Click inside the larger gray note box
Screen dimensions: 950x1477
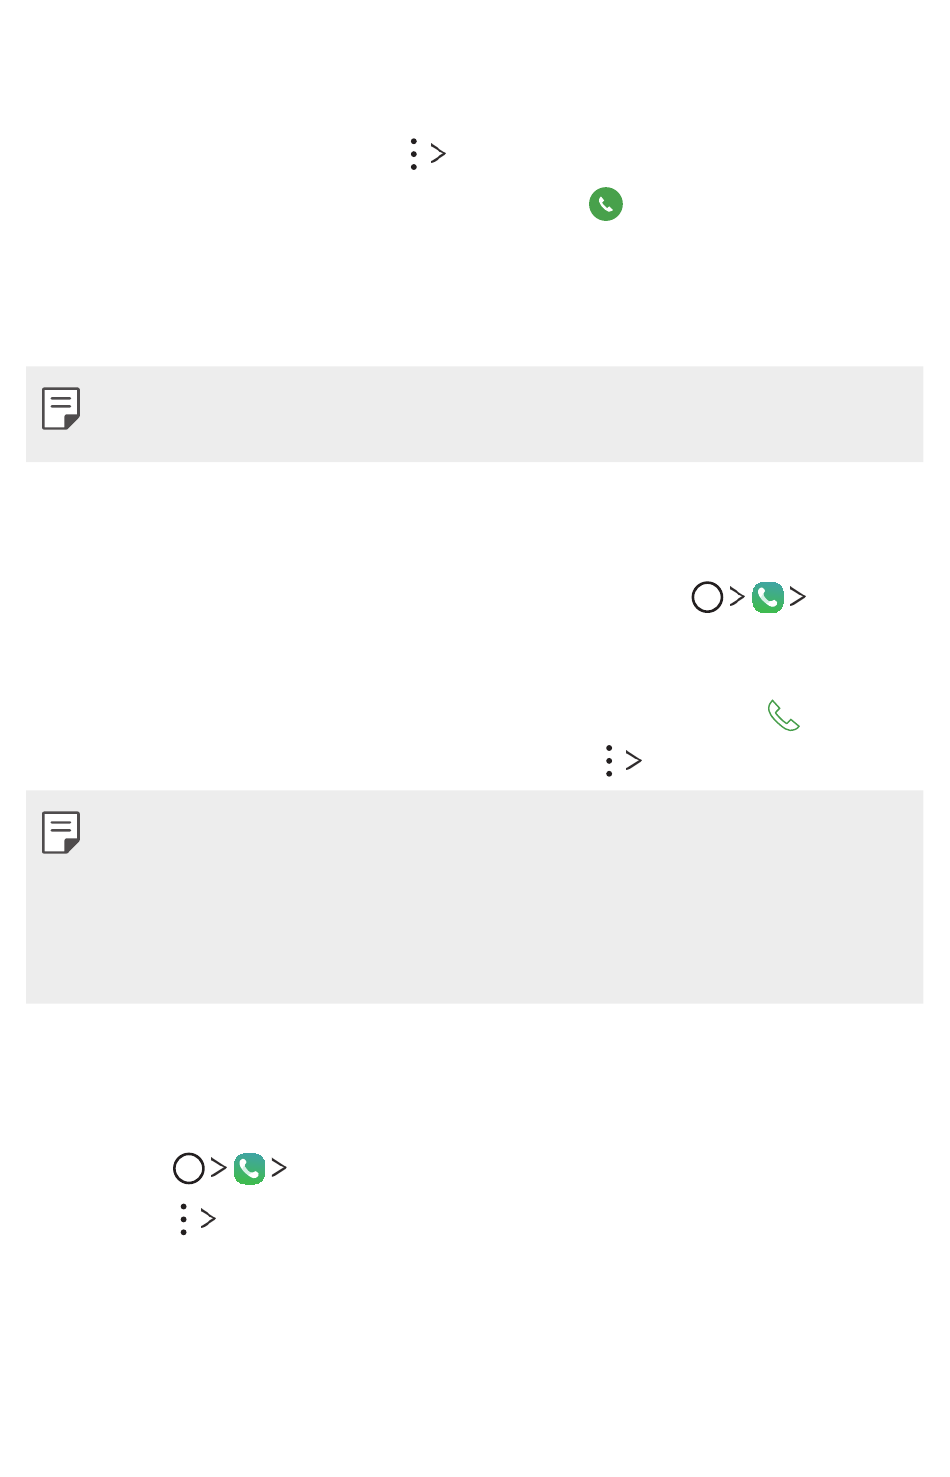pos(474,897)
